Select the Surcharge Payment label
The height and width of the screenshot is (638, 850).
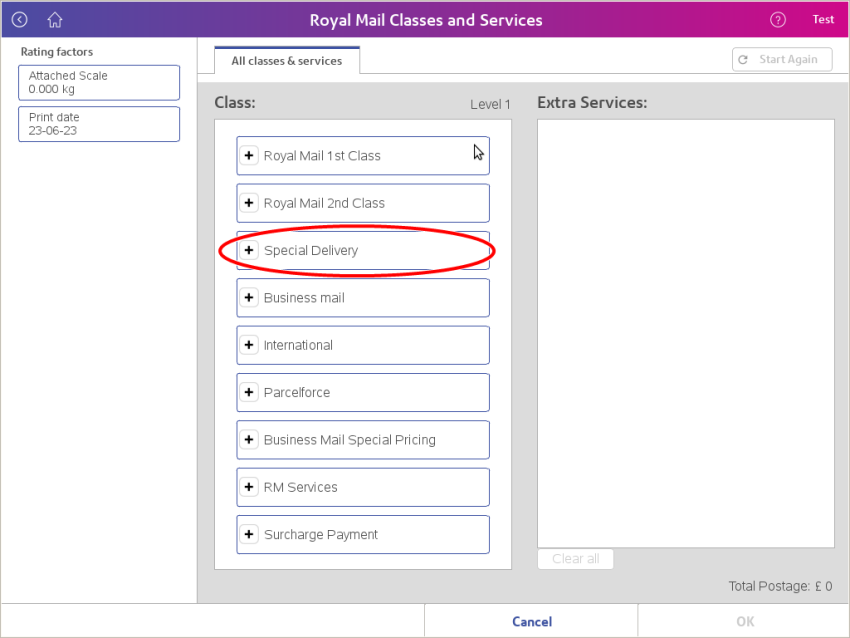pos(320,534)
